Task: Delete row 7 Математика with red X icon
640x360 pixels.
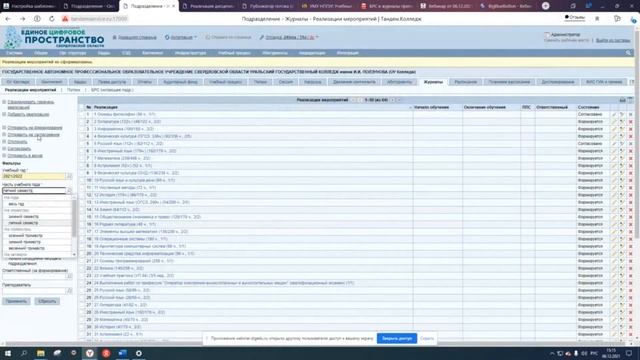Action: click(x=630, y=158)
